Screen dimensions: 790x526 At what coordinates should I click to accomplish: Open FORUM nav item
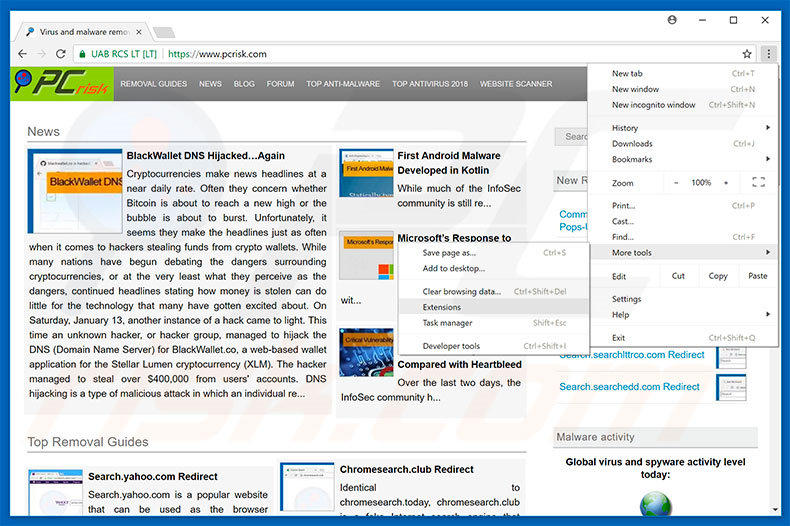point(280,84)
